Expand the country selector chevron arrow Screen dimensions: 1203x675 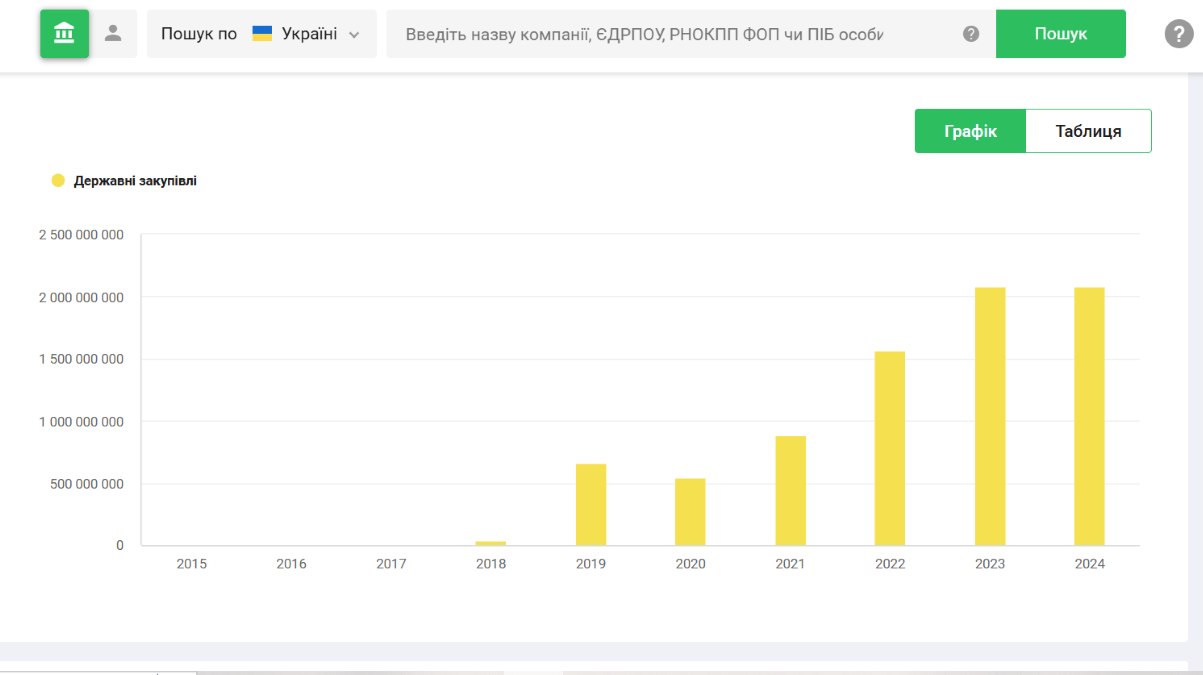(x=354, y=35)
